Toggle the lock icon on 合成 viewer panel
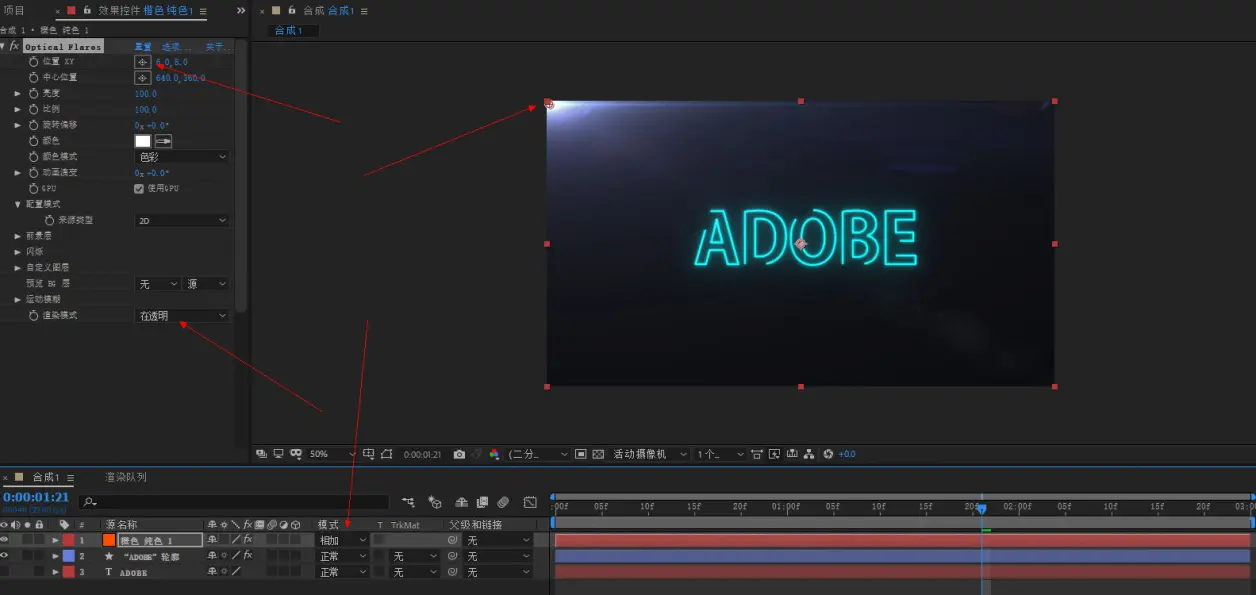This screenshot has height=595, width=1256. pos(291,11)
